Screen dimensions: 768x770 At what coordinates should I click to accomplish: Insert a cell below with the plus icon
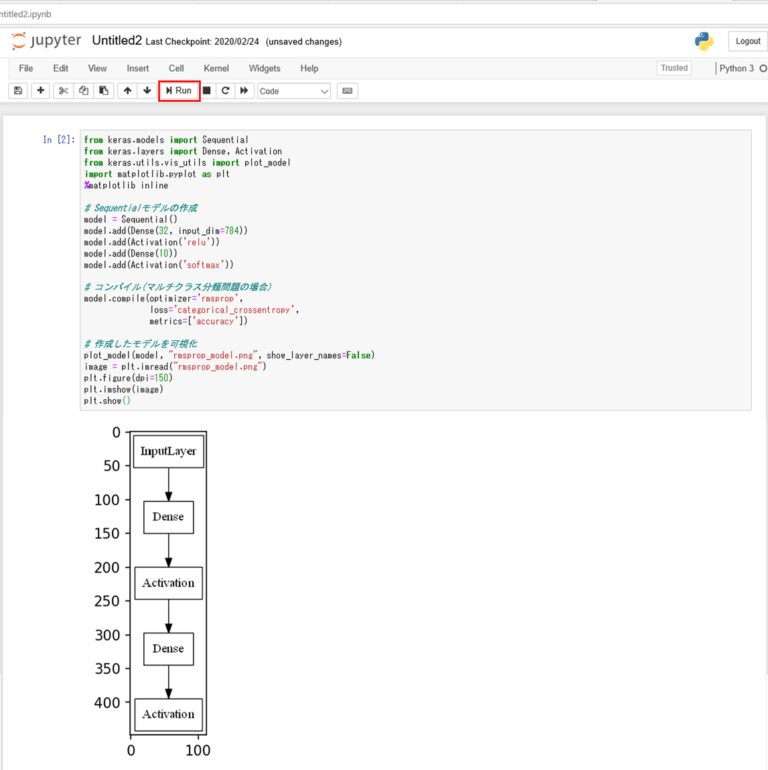tap(41, 91)
